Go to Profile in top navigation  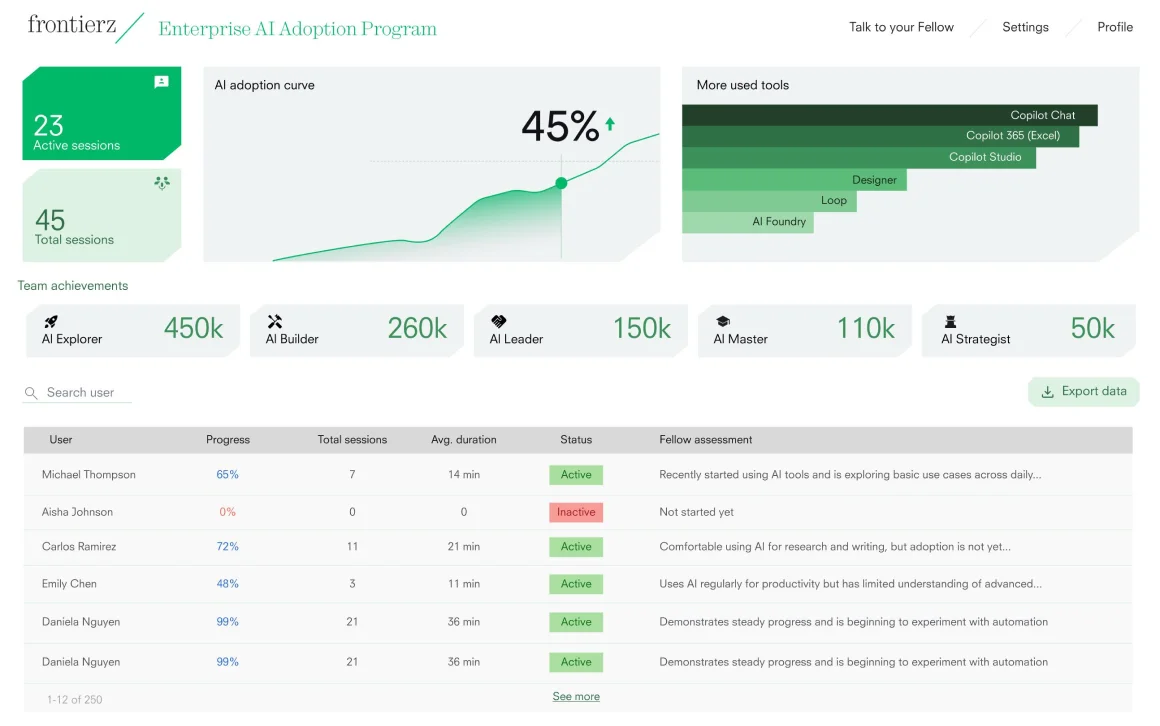[1114, 27]
